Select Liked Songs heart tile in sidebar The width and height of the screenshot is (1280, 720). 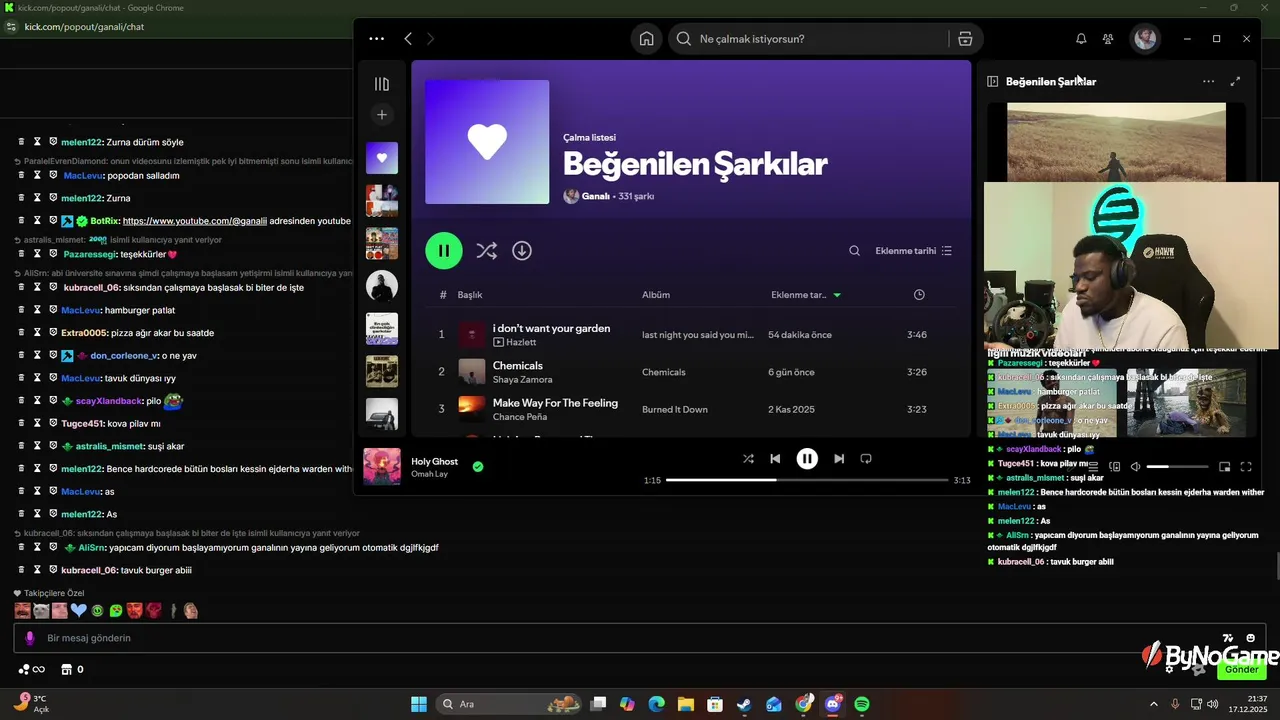pyautogui.click(x=382, y=158)
